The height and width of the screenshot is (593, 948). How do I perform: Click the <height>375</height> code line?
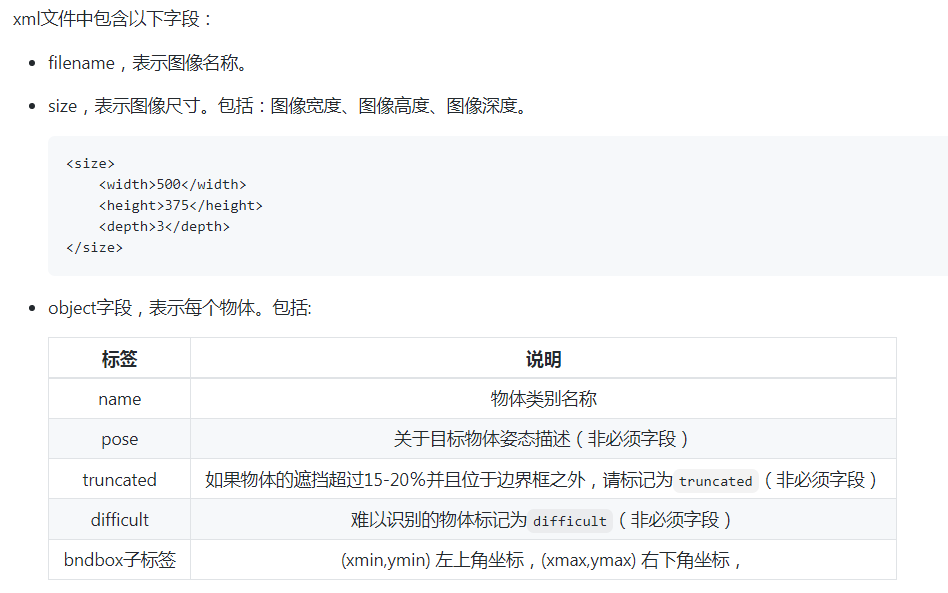coord(181,206)
